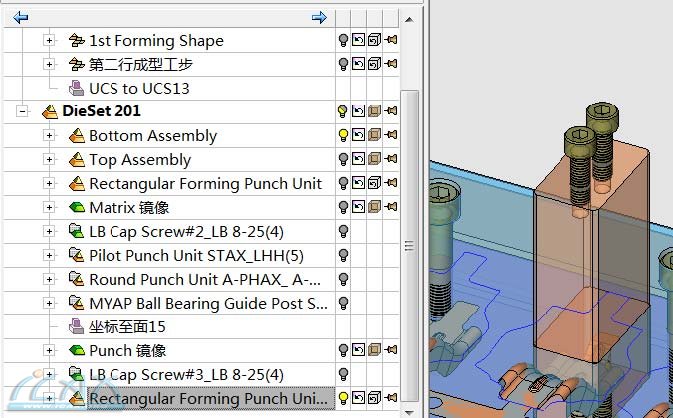Click the pin icon on DieSet 201 row

(389, 112)
